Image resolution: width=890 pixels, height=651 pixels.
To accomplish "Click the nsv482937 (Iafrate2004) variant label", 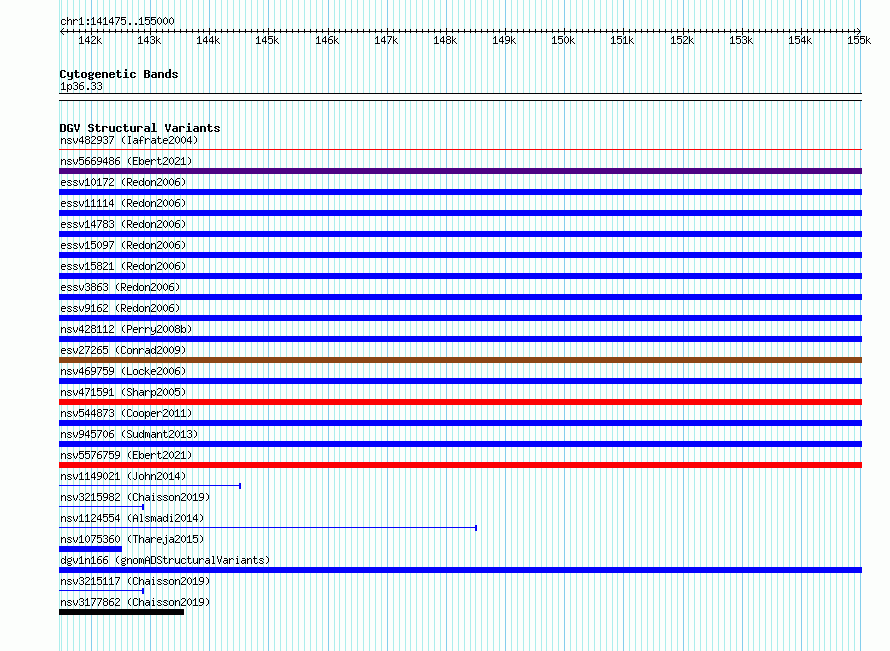I will pyautogui.click(x=129, y=140).
